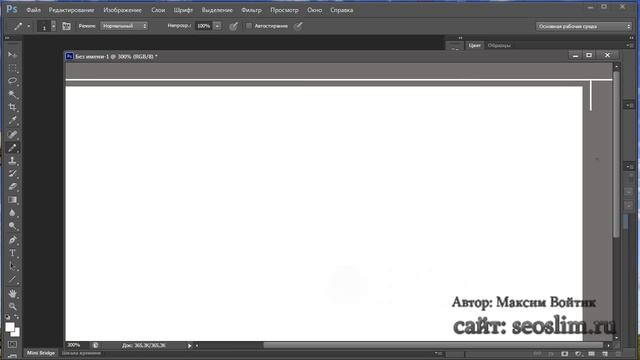Select the Pen tool
Screen dimensions: 640x360
coord(12,240)
